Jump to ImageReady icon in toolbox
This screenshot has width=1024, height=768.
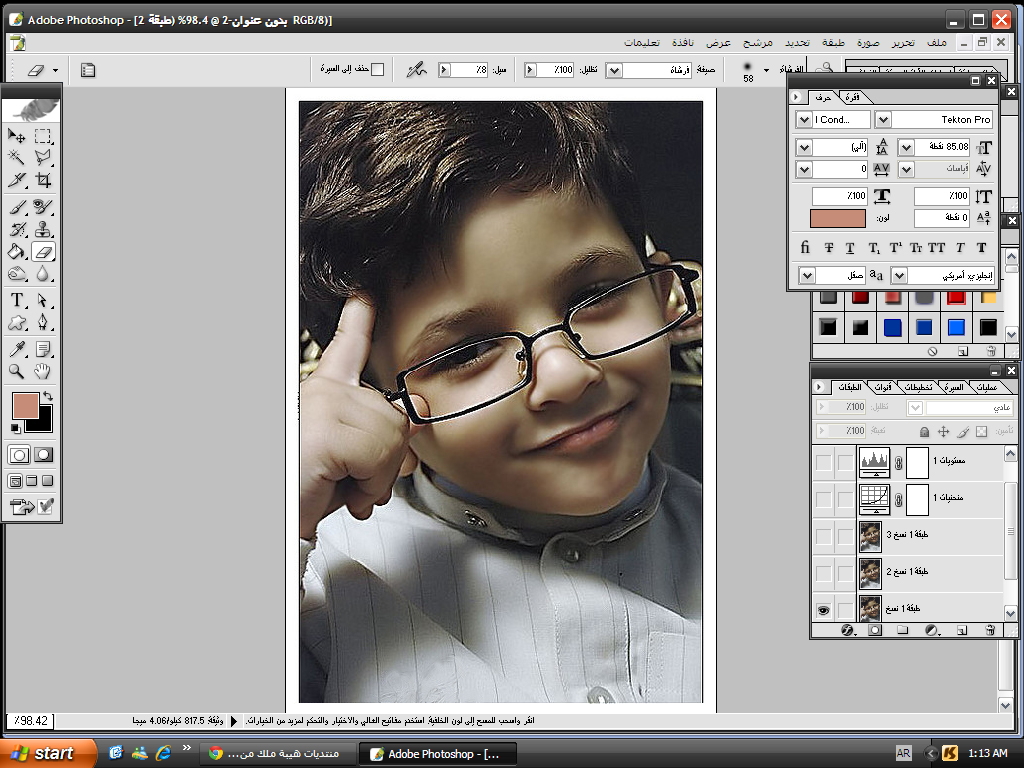[22, 506]
